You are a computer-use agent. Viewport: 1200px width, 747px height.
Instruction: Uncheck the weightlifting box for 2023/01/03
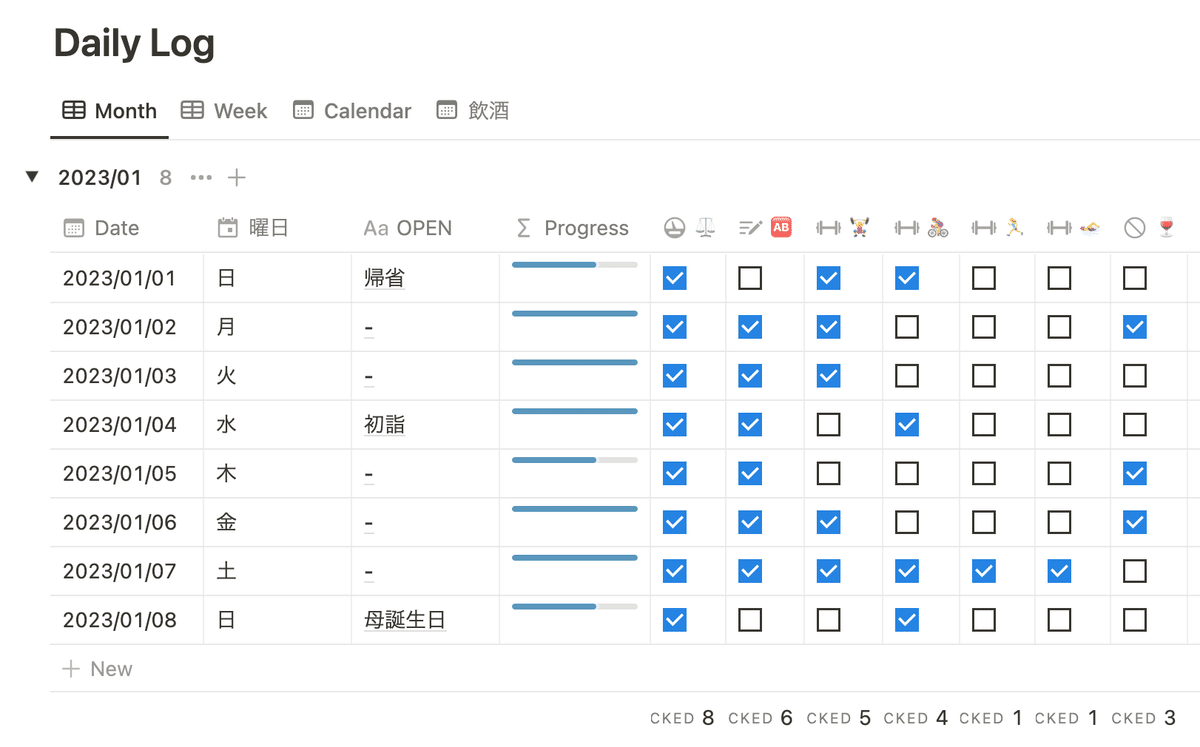[x=829, y=376]
